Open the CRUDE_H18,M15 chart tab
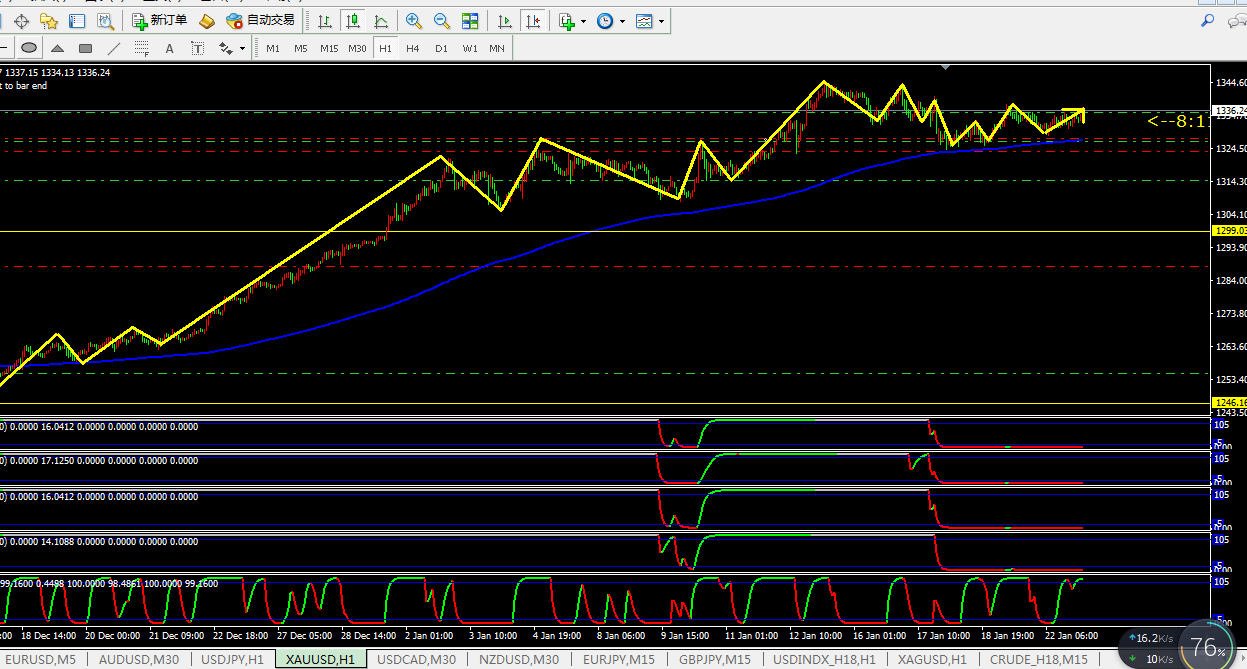 click(x=1039, y=660)
